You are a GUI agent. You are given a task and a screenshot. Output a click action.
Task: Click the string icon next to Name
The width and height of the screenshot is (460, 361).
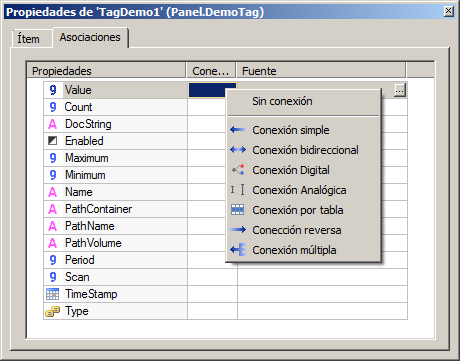tap(53, 192)
